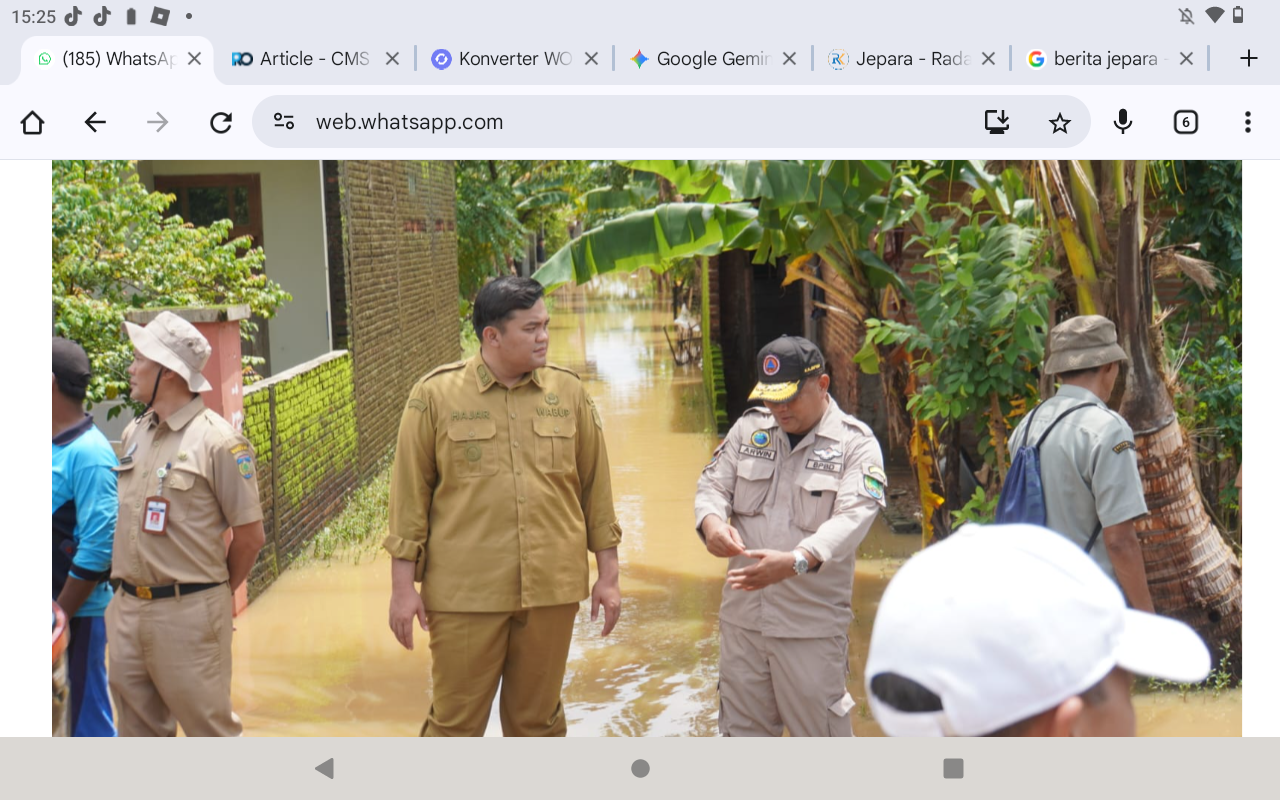Open the Chrome homepage with the home icon

coord(31,121)
